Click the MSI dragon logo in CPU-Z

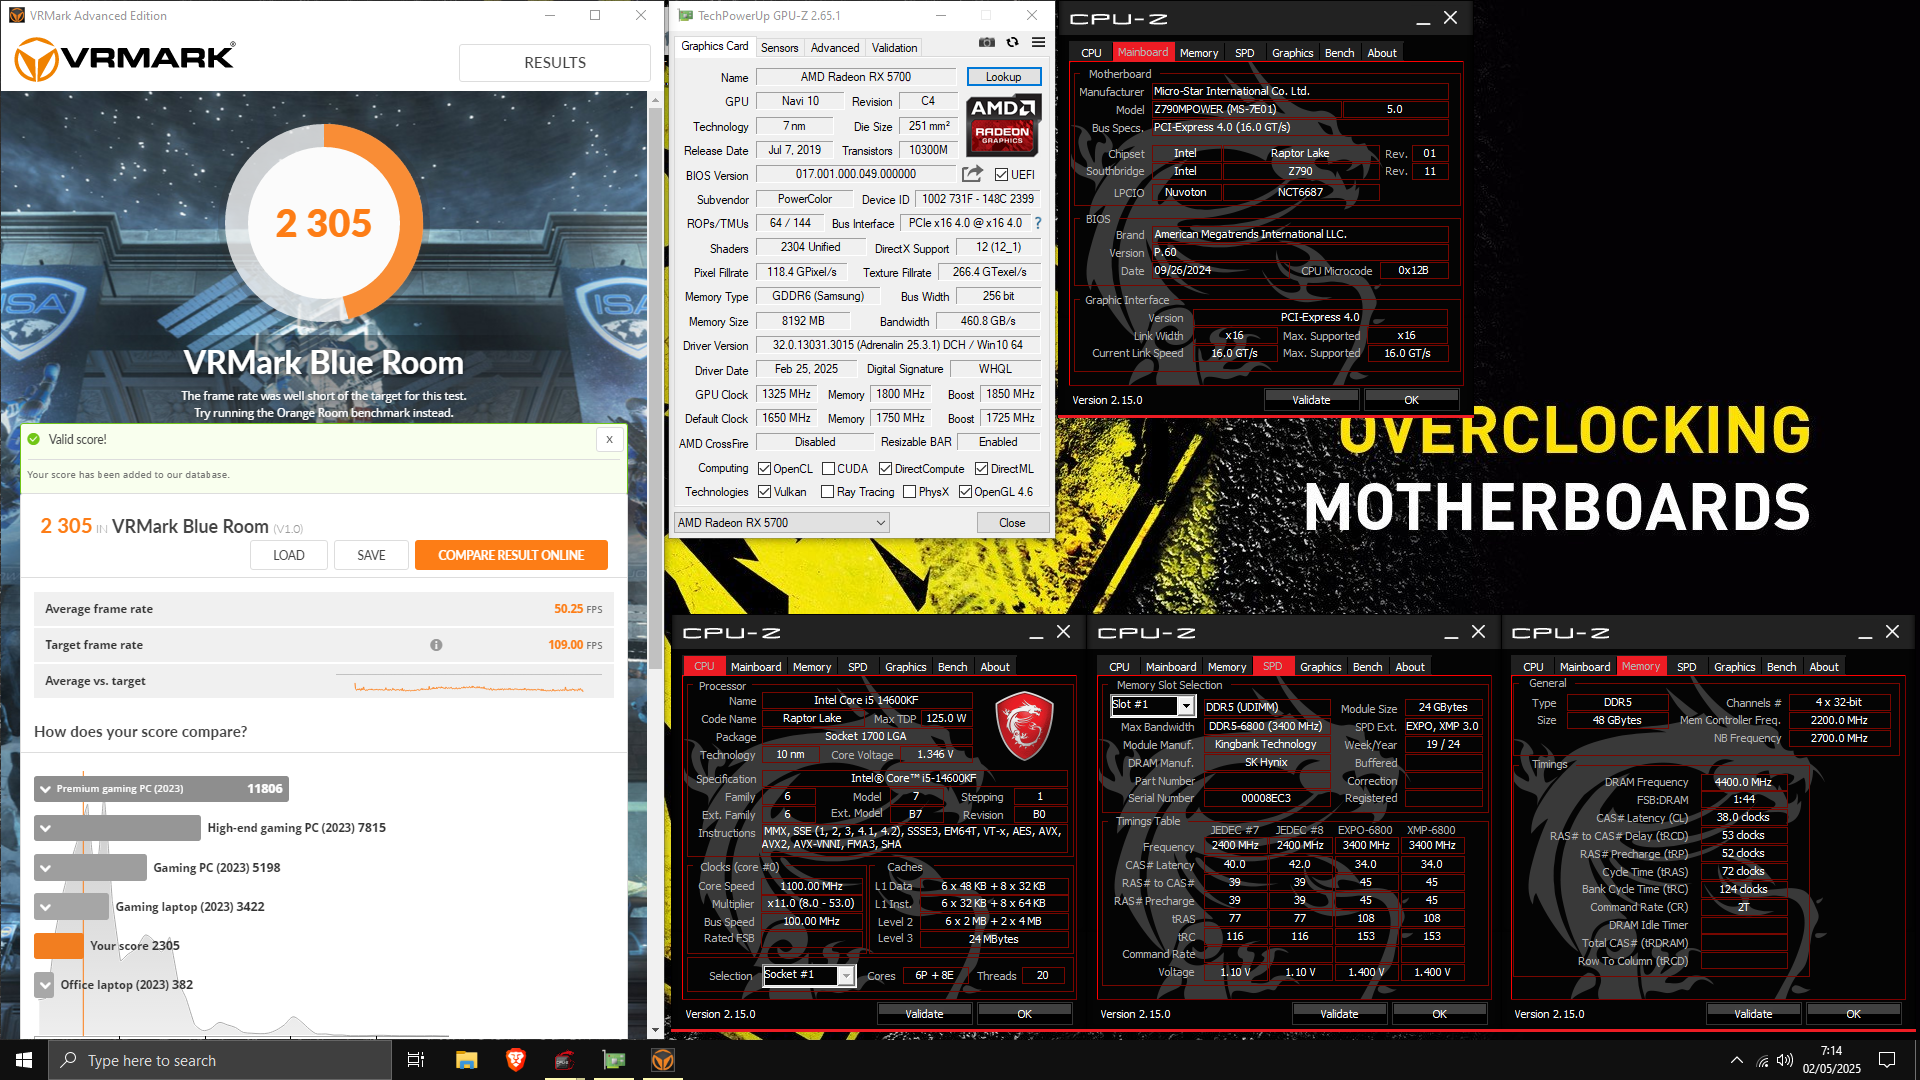click(1024, 726)
